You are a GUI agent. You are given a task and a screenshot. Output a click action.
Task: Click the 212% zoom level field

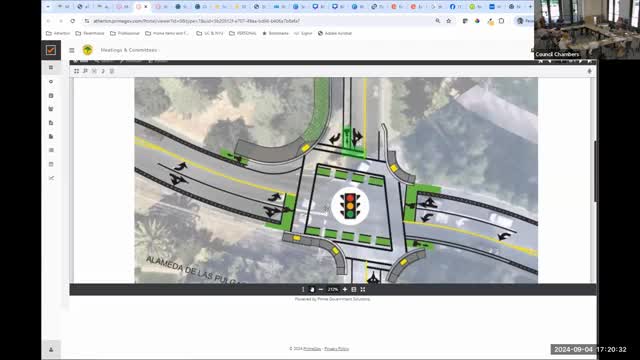pos(333,289)
